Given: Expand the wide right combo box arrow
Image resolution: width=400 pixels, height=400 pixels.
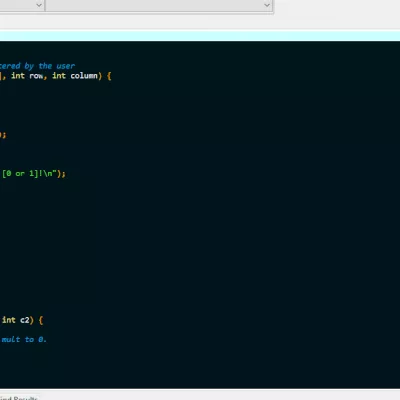Looking at the screenshot, I should pos(267,5).
